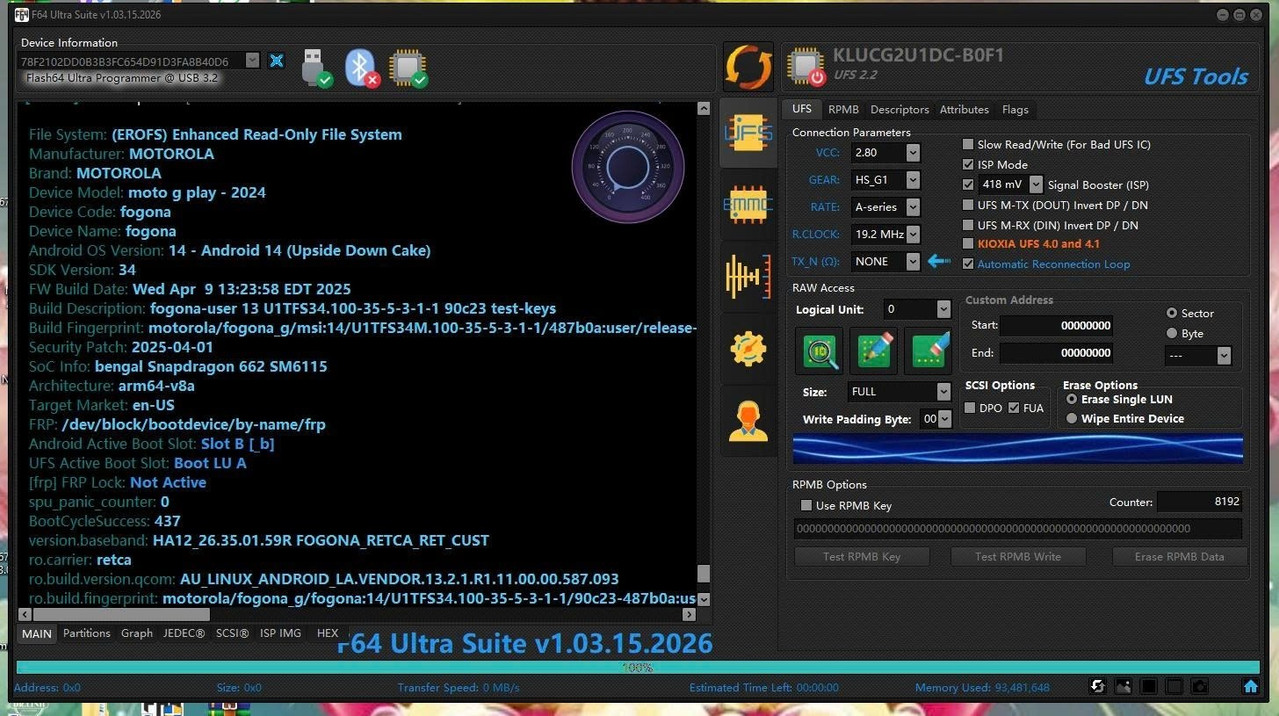Screen dimensions: 1279x716
Task: Open the user profile sidebar icon
Action: pos(748,419)
